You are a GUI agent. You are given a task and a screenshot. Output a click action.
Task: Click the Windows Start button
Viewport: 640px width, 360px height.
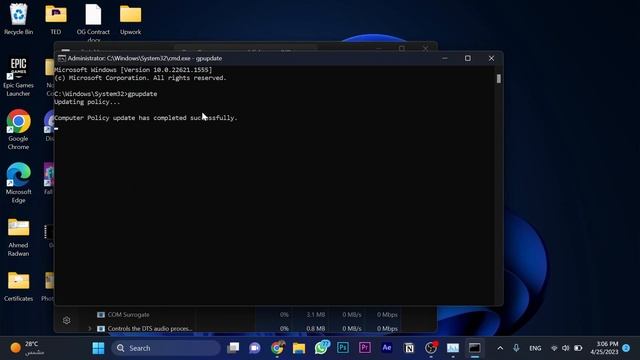[98, 348]
